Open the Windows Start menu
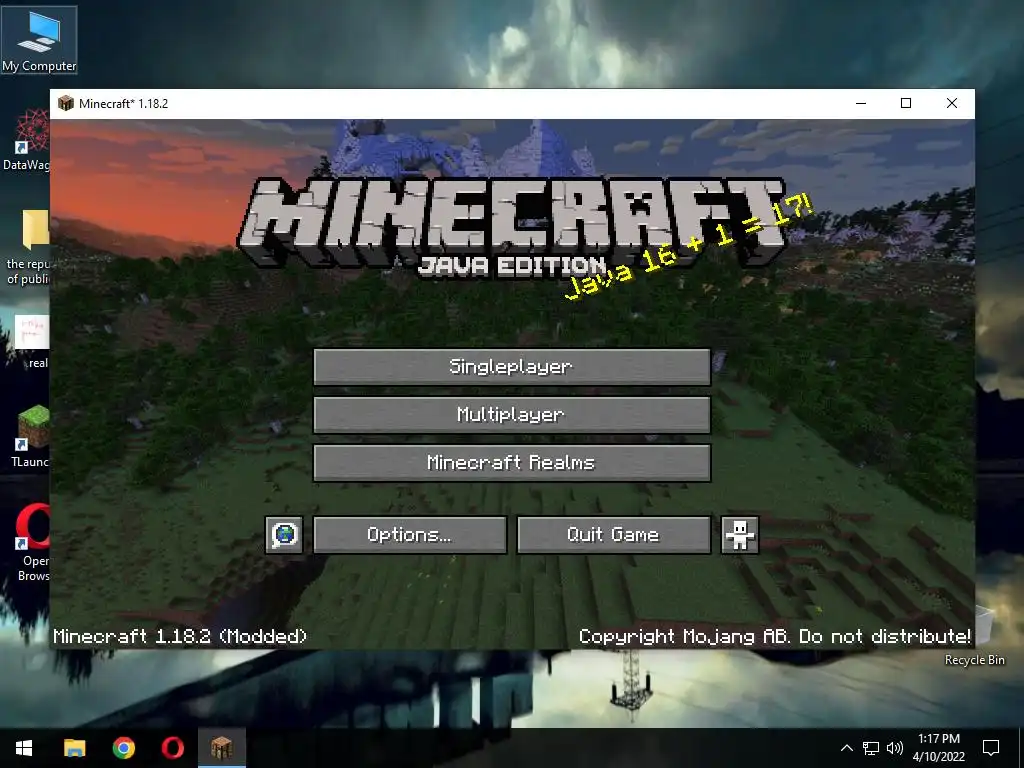The height and width of the screenshot is (768, 1024). (x=24, y=748)
